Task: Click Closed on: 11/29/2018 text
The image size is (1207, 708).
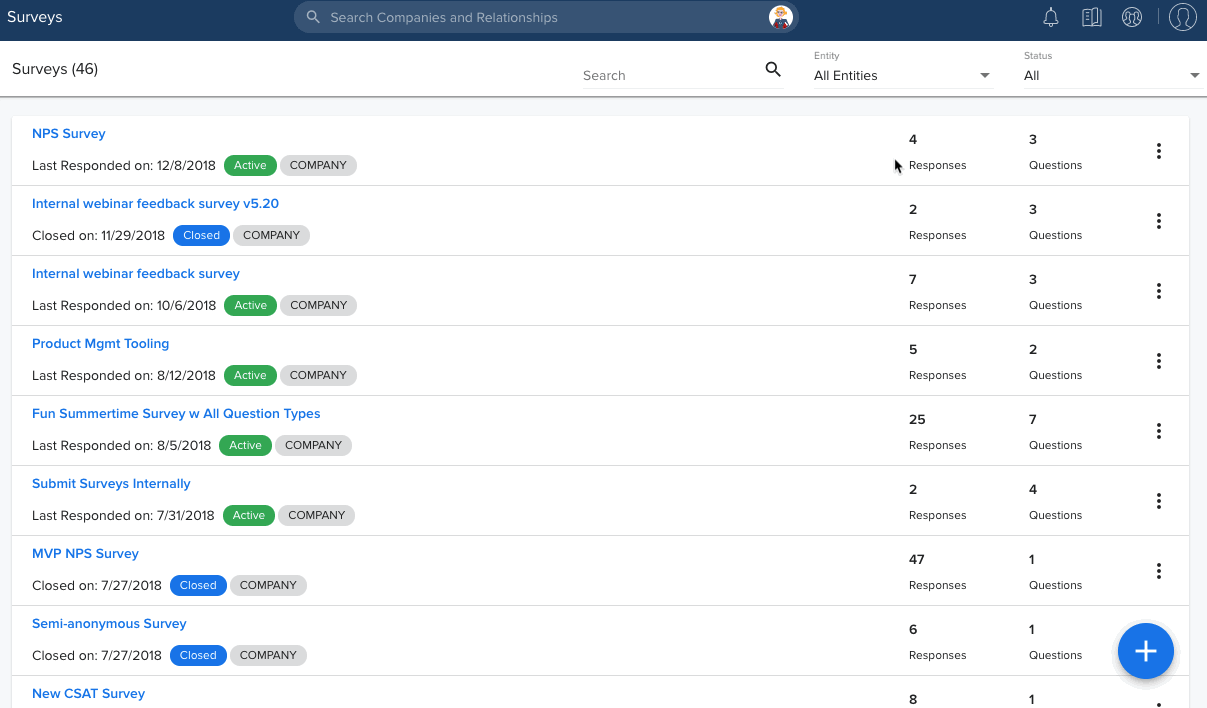Action: 98,235
